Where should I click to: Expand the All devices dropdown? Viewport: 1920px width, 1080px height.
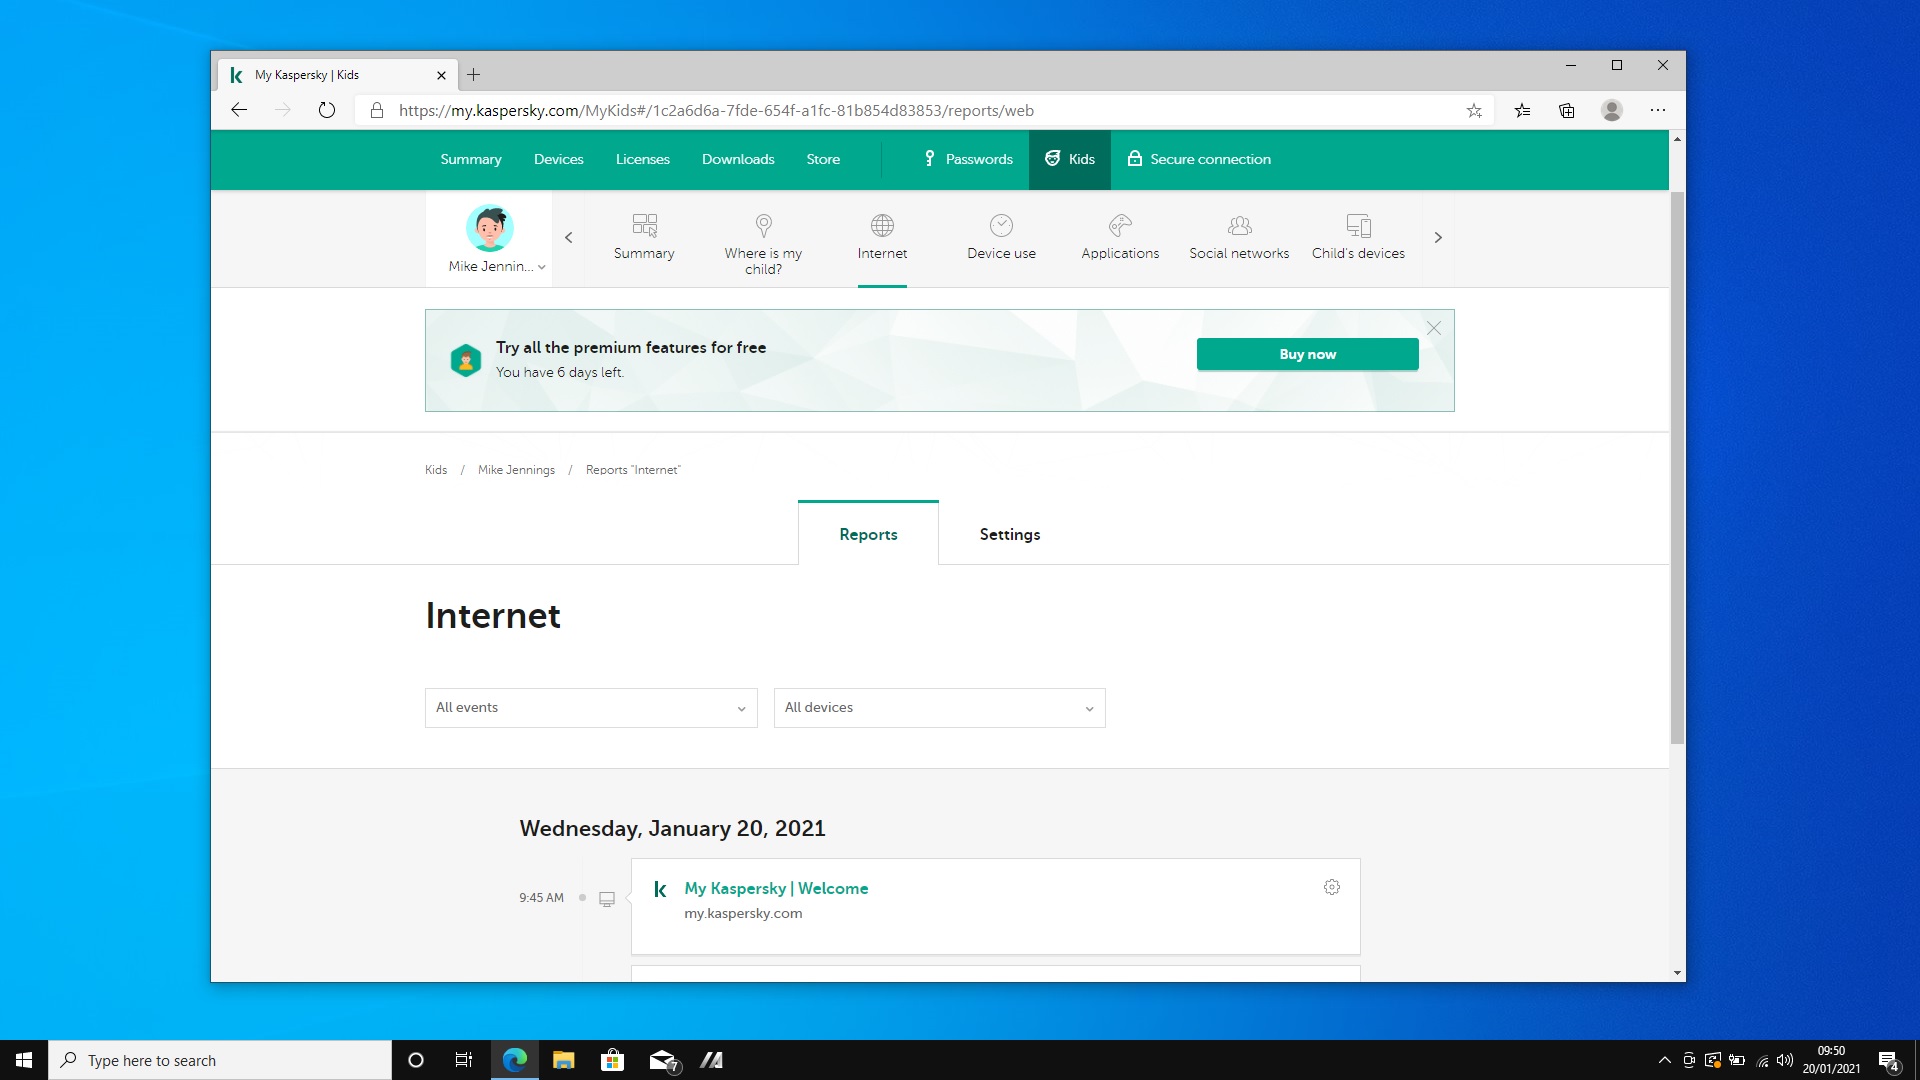tap(939, 708)
